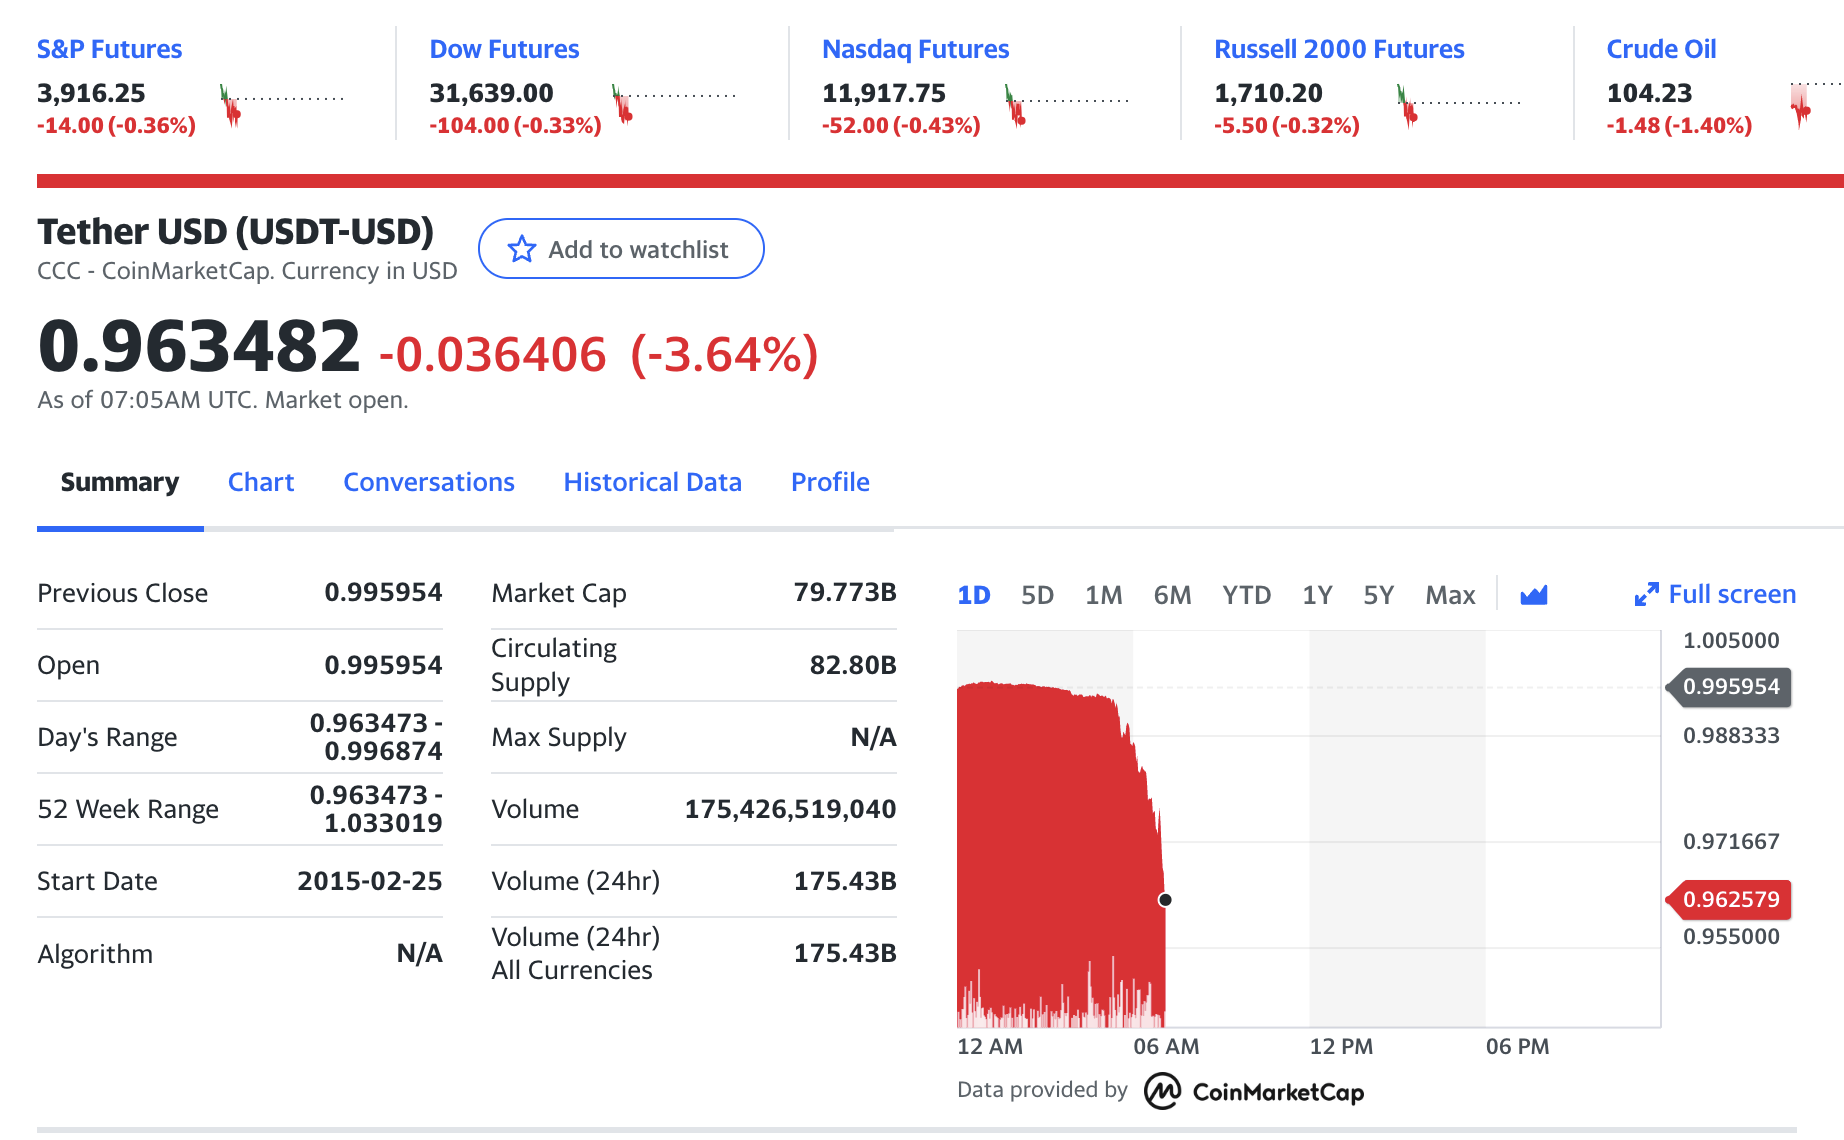Click the S&P Futures price 3,916.25
Viewport: 1844px width, 1140px height.
click(x=91, y=93)
